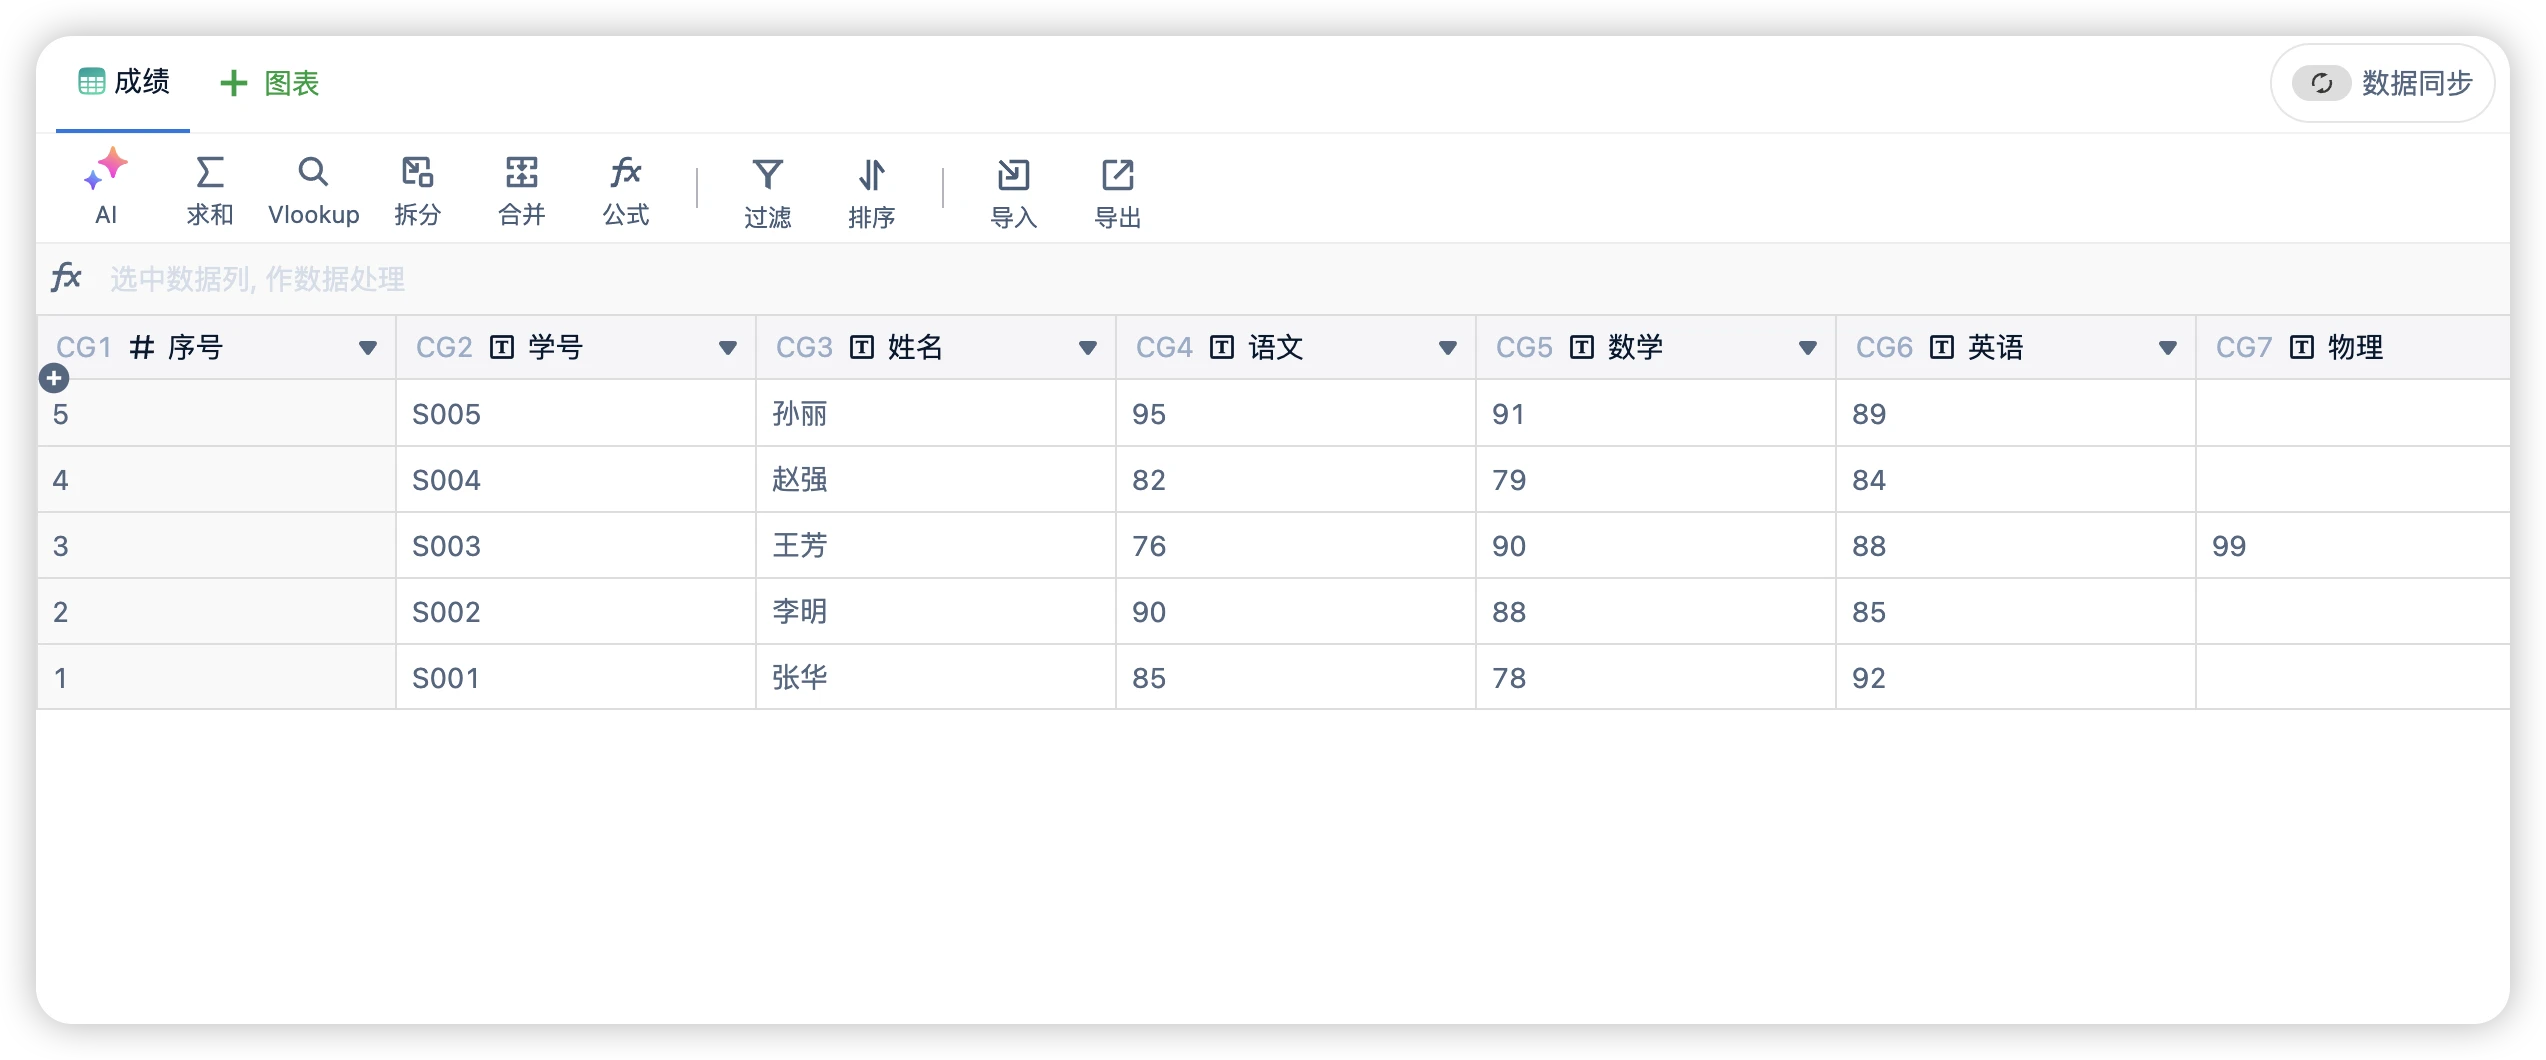Select 序号 cell with value 1
Viewport: 2546px width, 1060px height.
216,678
